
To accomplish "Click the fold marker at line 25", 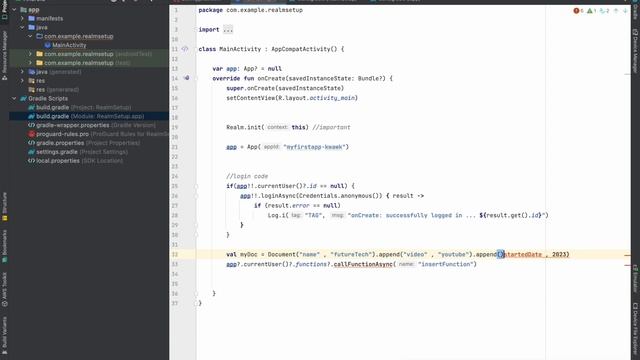I will pos(196,186).
